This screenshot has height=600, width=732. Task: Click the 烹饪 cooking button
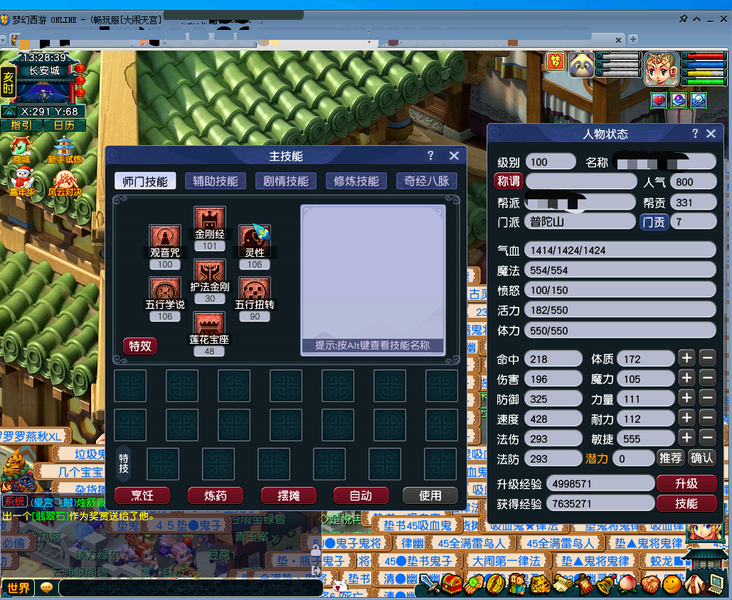point(142,495)
